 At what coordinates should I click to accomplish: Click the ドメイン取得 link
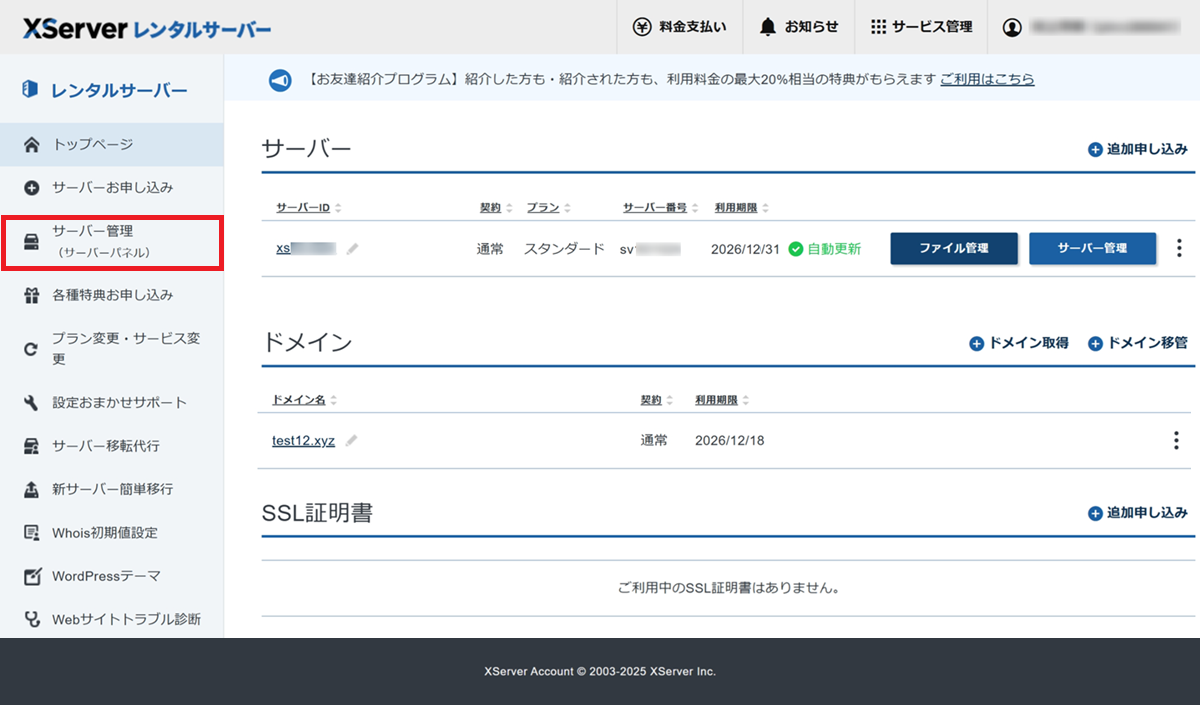(x=1019, y=343)
